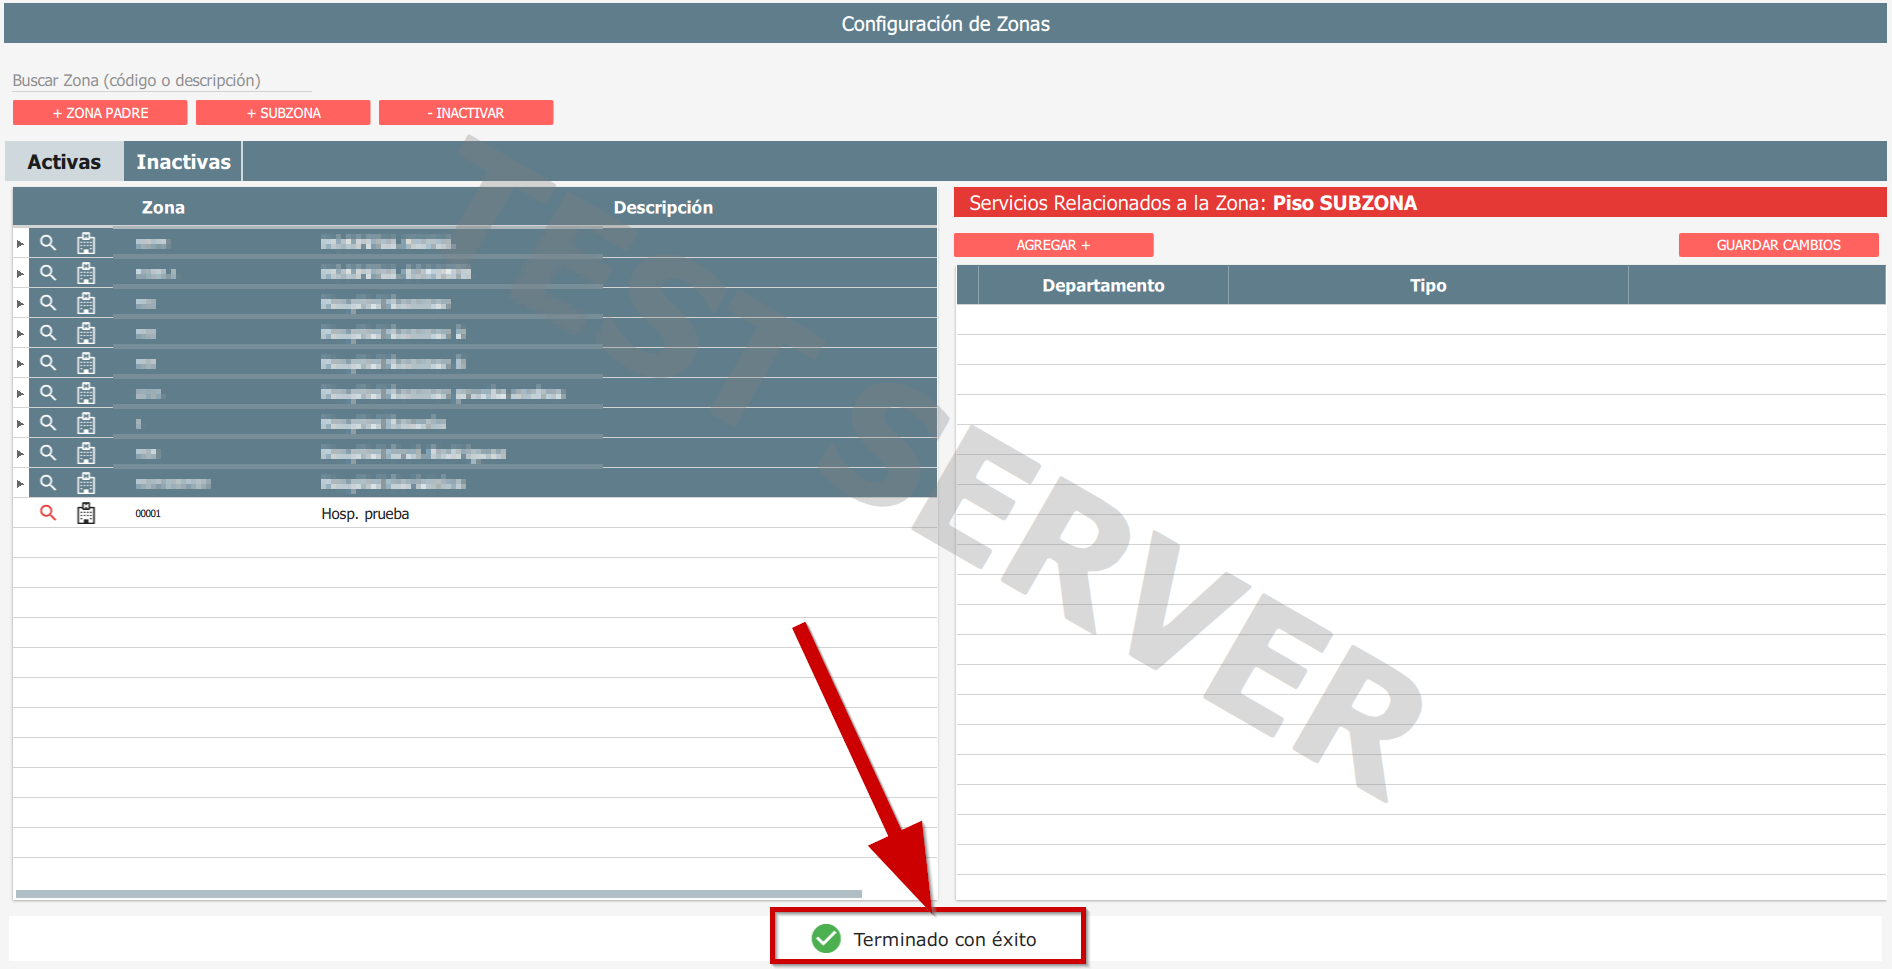Click the green checkmark success icon
Screen dimensions: 1892x969
pyautogui.click(x=826, y=939)
